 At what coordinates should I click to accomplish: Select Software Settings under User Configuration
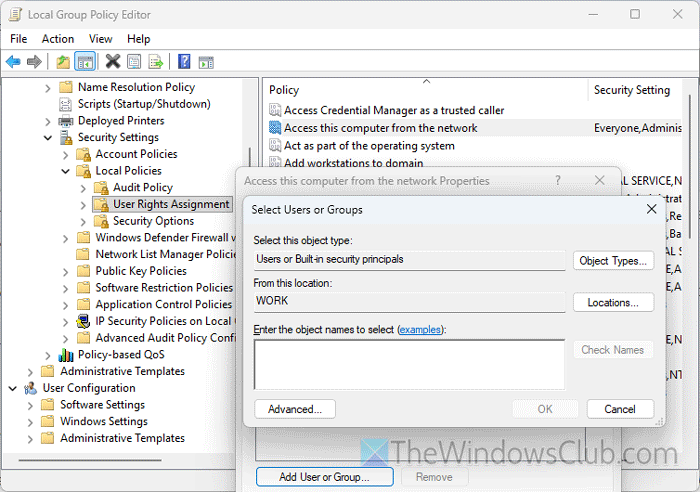(102, 405)
